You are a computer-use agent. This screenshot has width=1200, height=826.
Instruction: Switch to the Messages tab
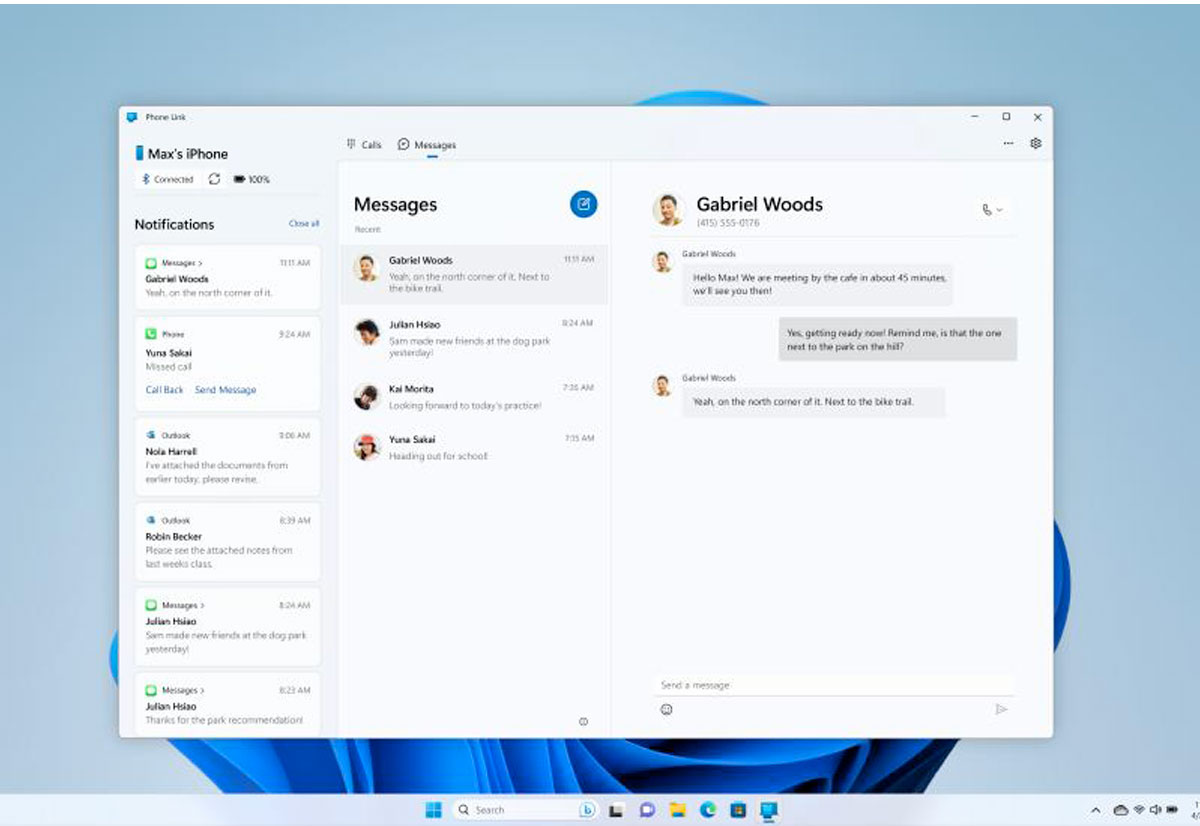427,144
